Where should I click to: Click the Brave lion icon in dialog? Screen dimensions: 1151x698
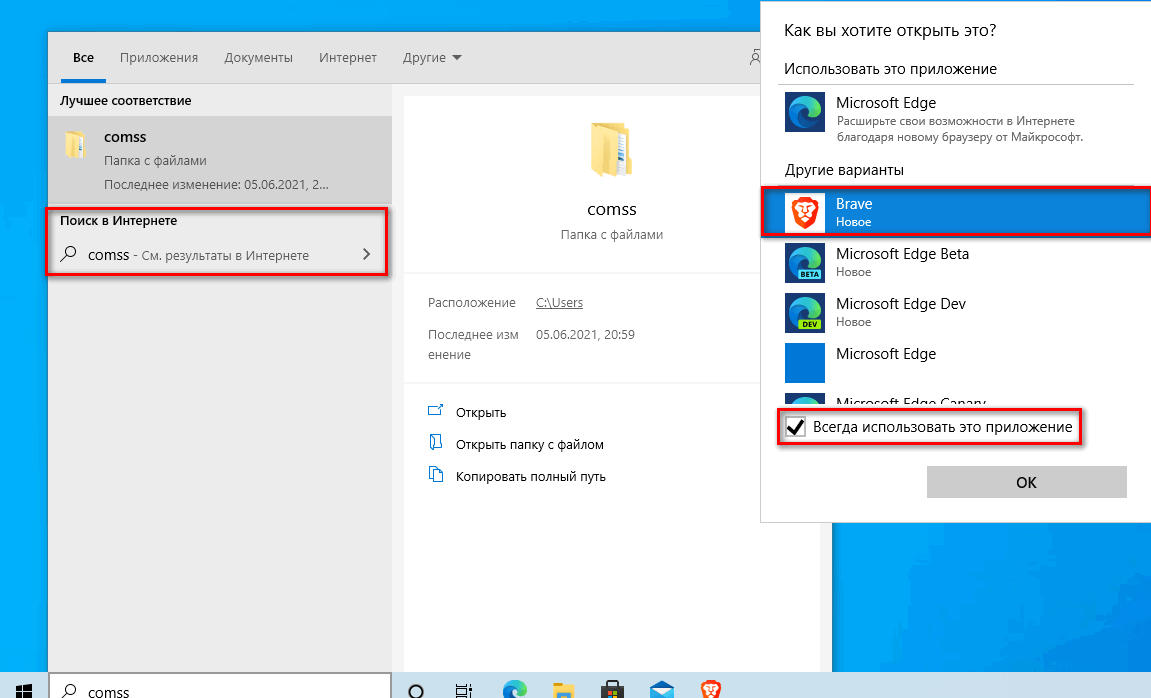[x=805, y=212]
